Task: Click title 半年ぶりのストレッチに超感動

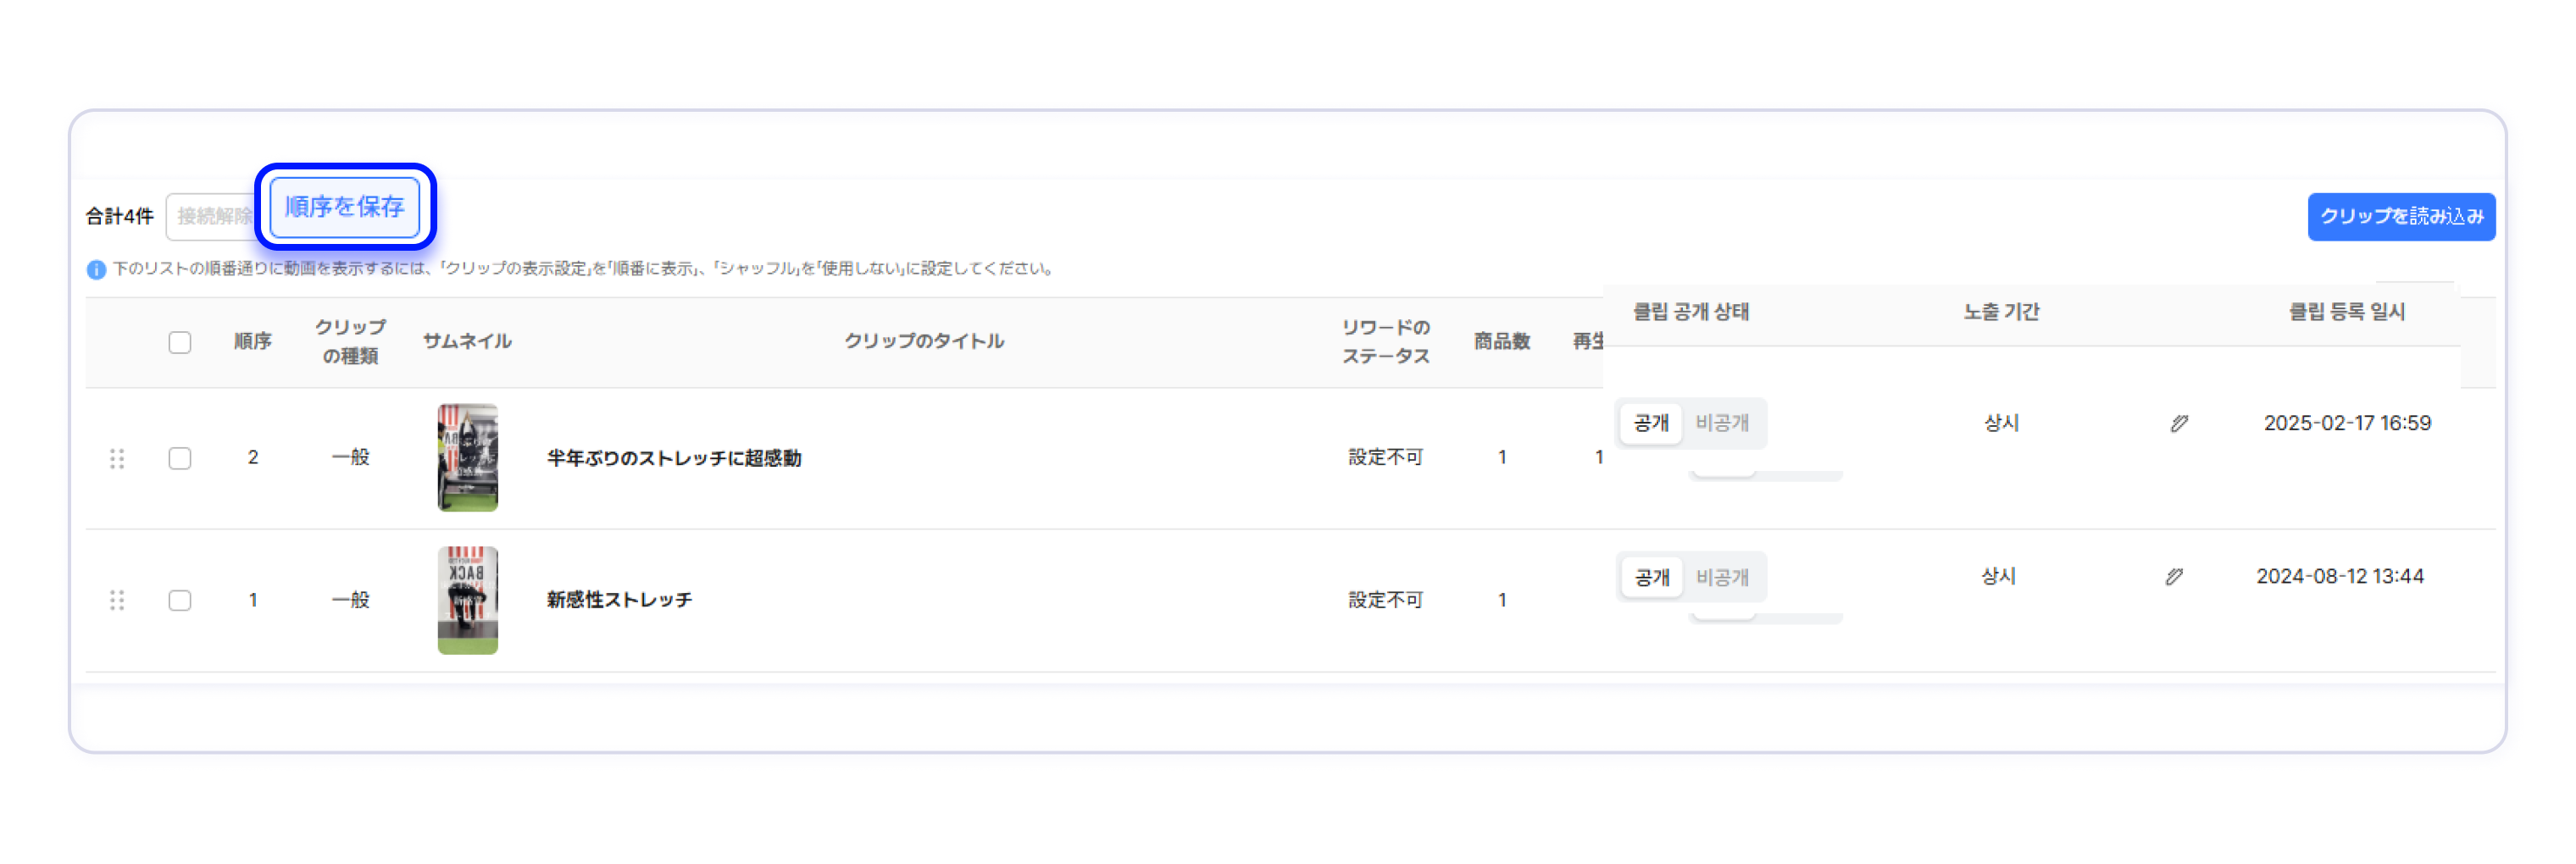Action: 674,458
